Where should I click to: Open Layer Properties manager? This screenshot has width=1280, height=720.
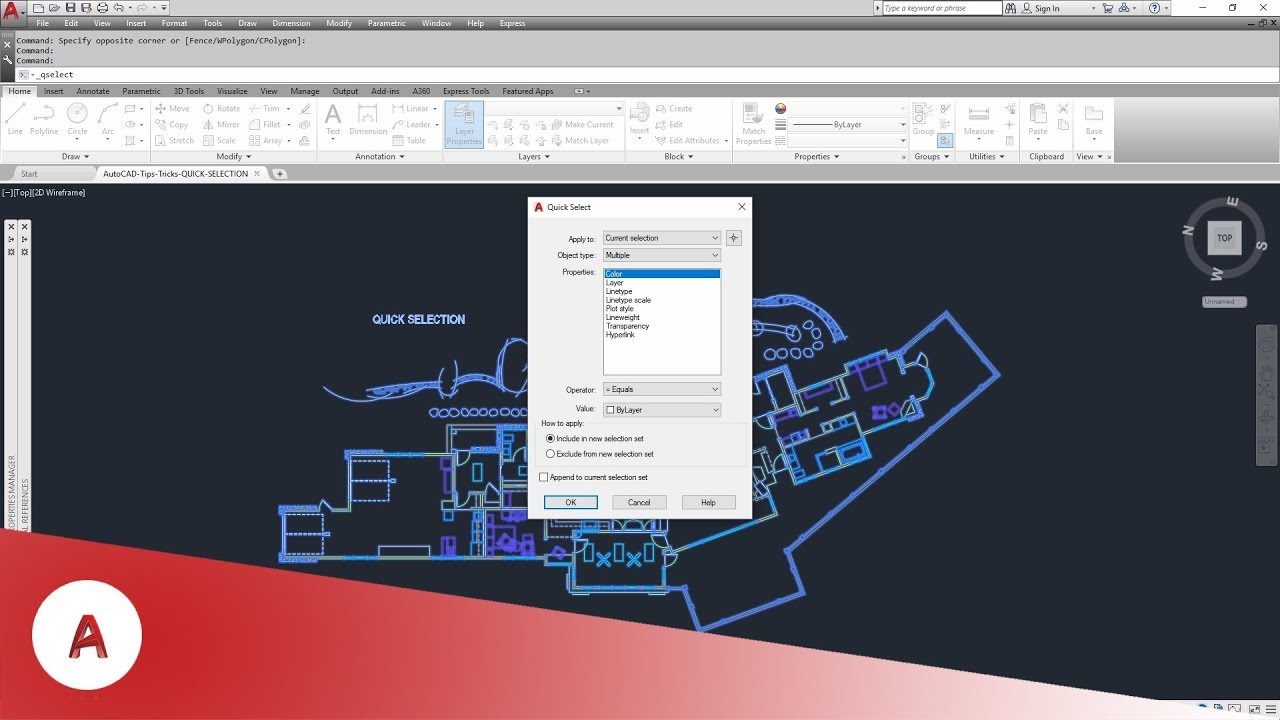pyautogui.click(x=464, y=124)
